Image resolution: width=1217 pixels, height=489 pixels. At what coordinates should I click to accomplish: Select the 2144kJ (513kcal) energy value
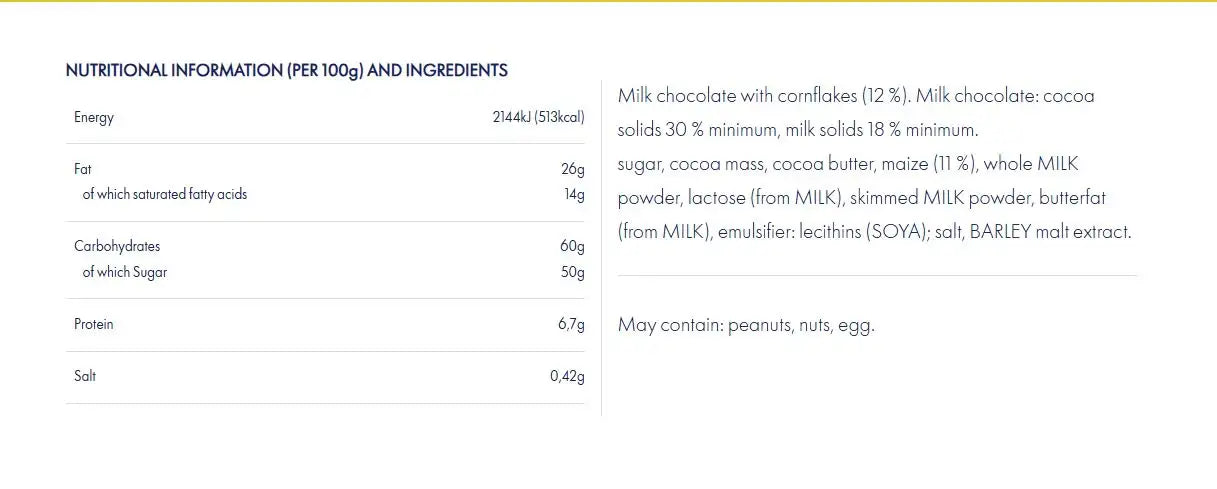pyautogui.click(x=538, y=118)
